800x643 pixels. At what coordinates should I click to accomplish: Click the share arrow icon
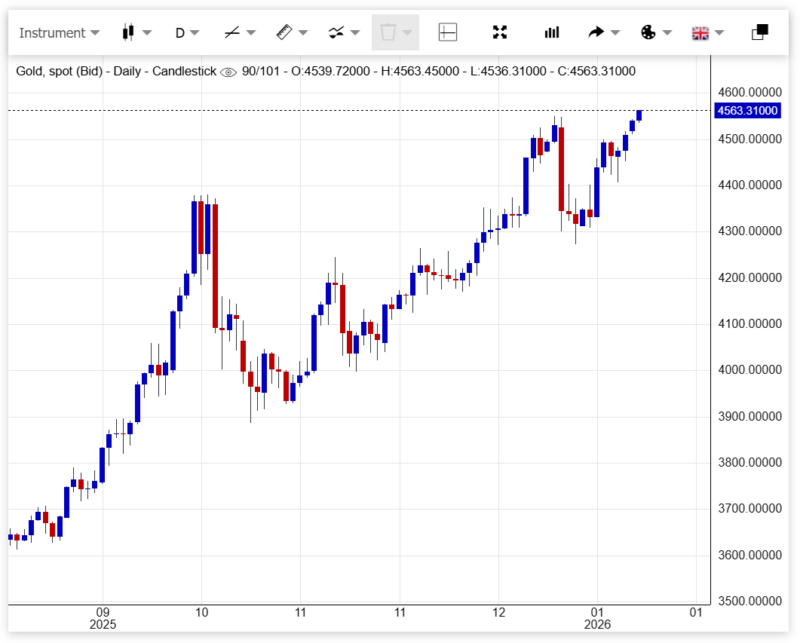click(596, 32)
